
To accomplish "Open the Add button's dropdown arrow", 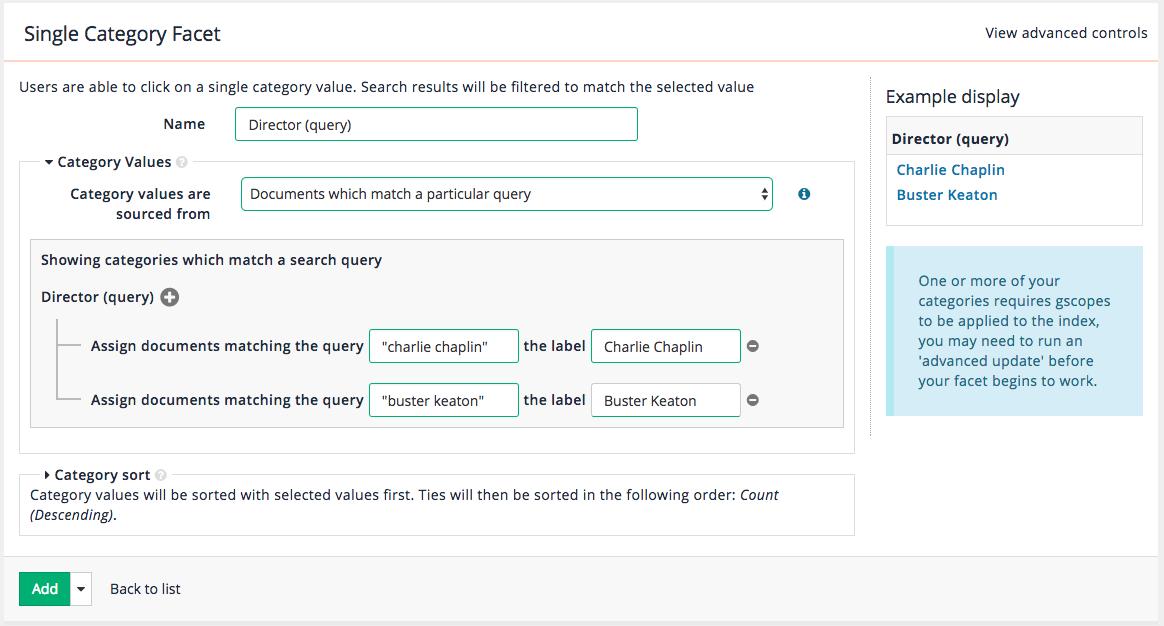I will click(x=80, y=589).
